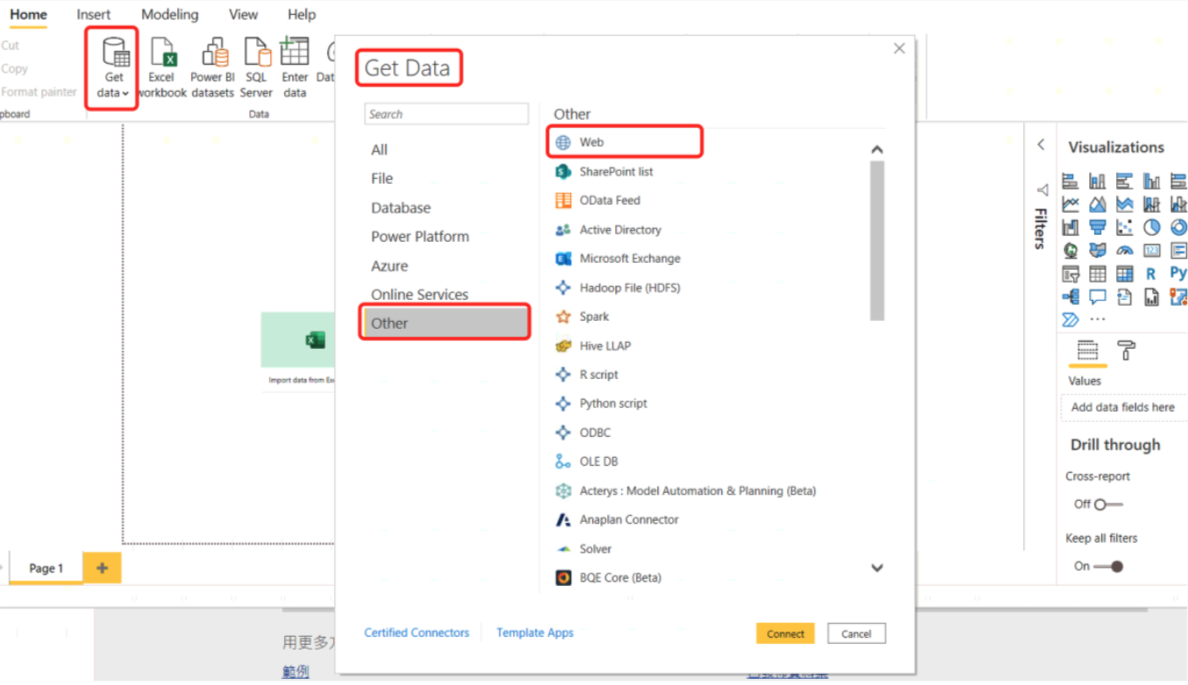Select the Pie chart visual

(x=1152, y=227)
